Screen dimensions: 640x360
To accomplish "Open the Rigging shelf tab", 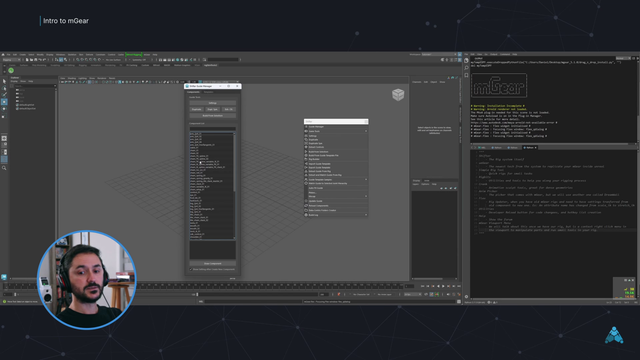I will (x=83, y=65).
